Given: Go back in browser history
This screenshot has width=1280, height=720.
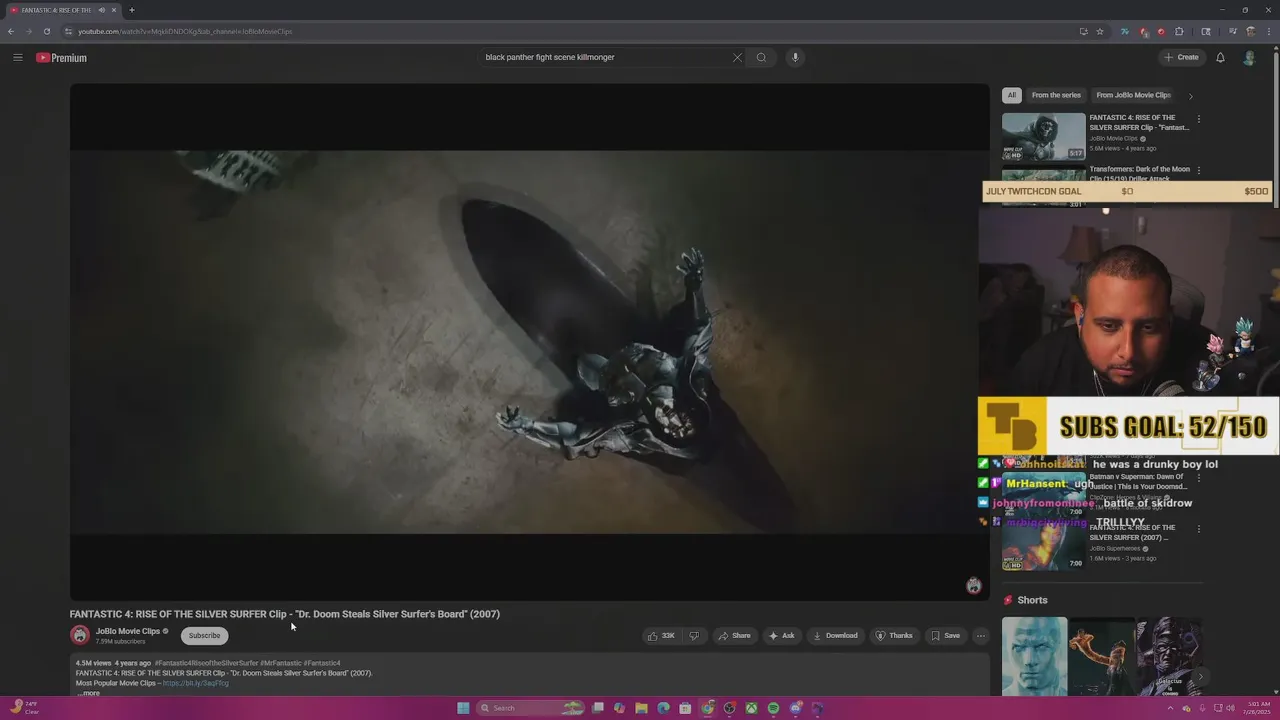Looking at the screenshot, I should 11,31.
